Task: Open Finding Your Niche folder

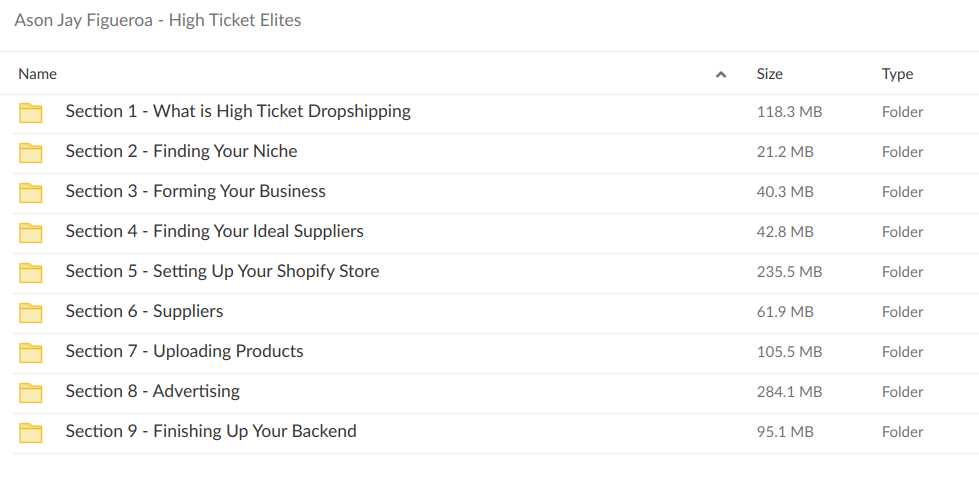Action: [x=181, y=151]
